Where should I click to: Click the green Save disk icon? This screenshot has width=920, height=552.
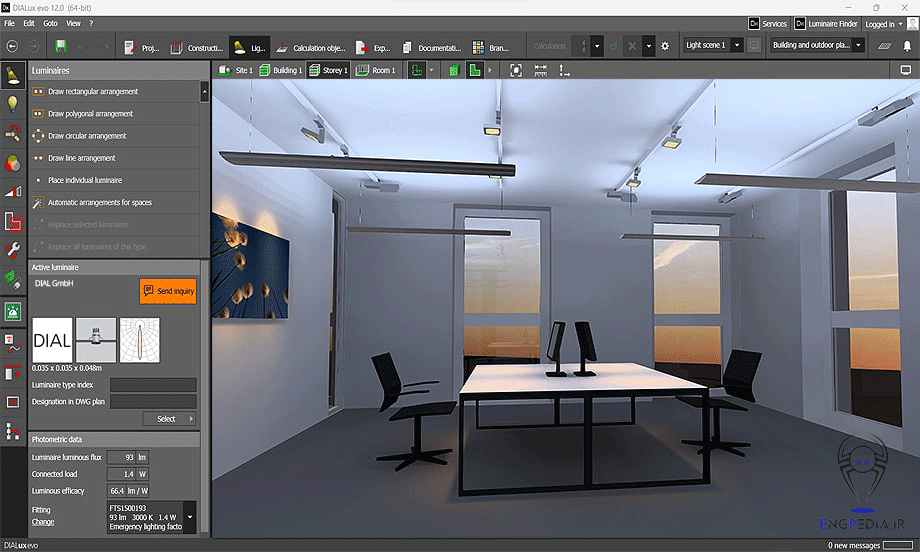pyautogui.click(x=61, y=46)
